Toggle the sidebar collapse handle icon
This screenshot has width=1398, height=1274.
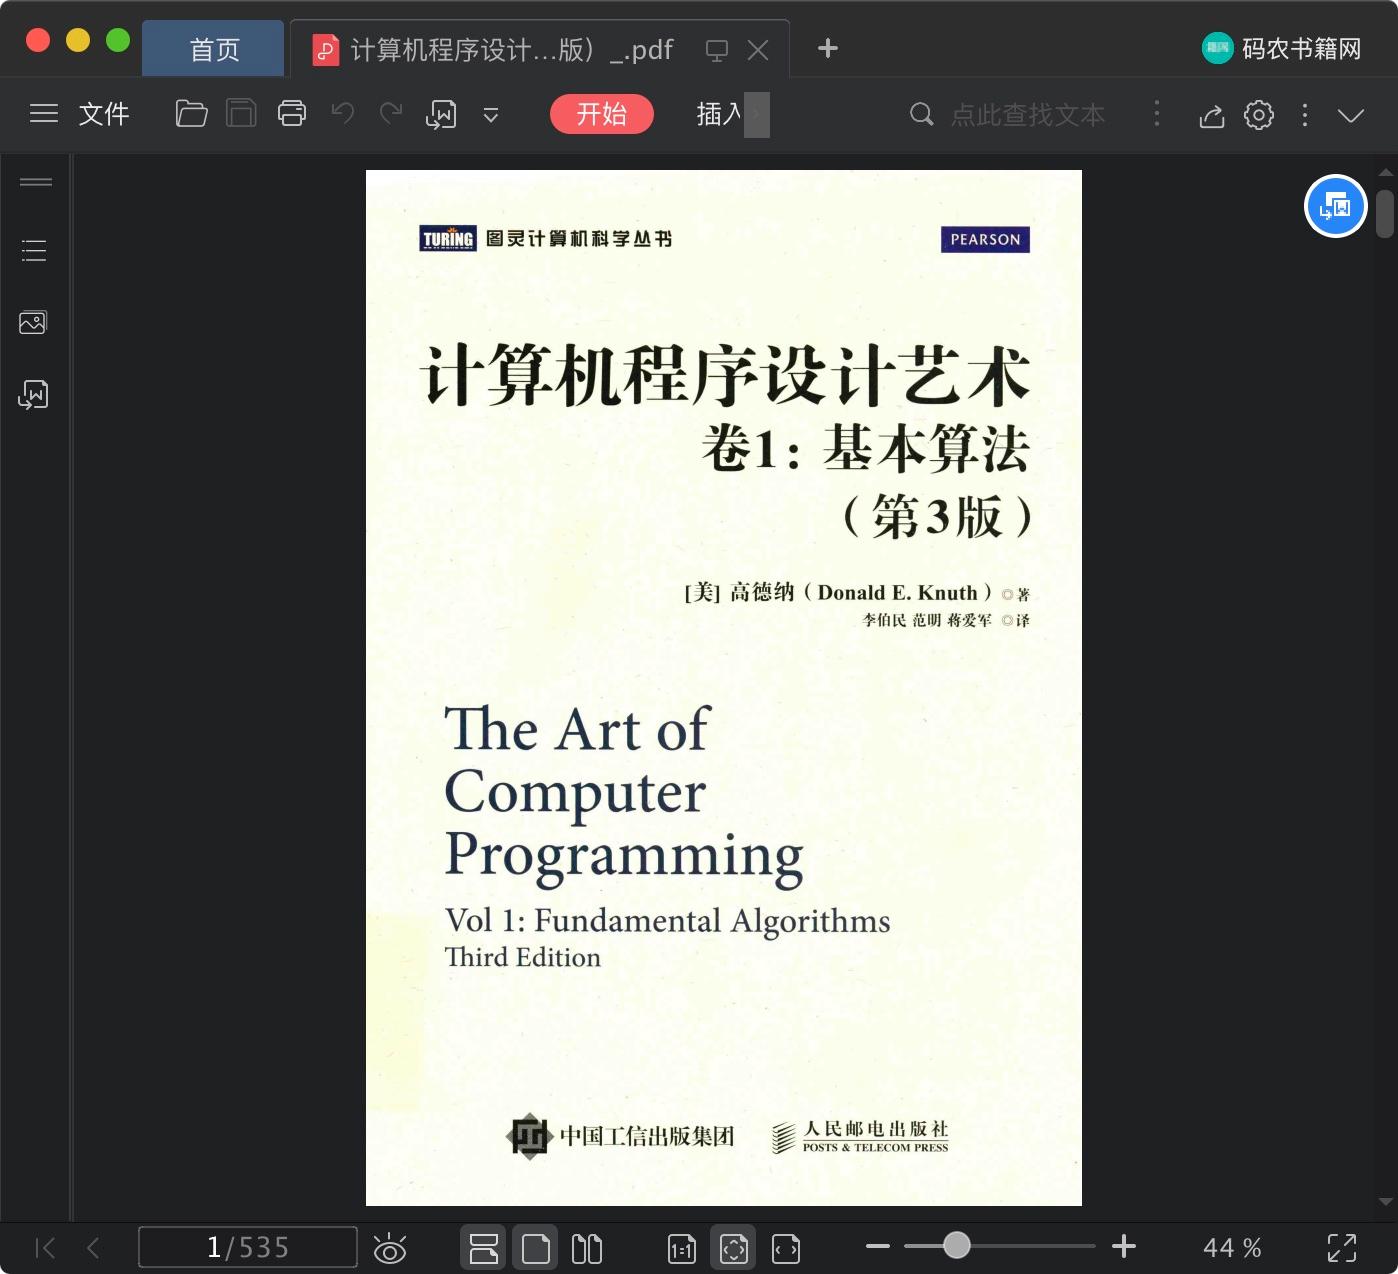point(36,182)
